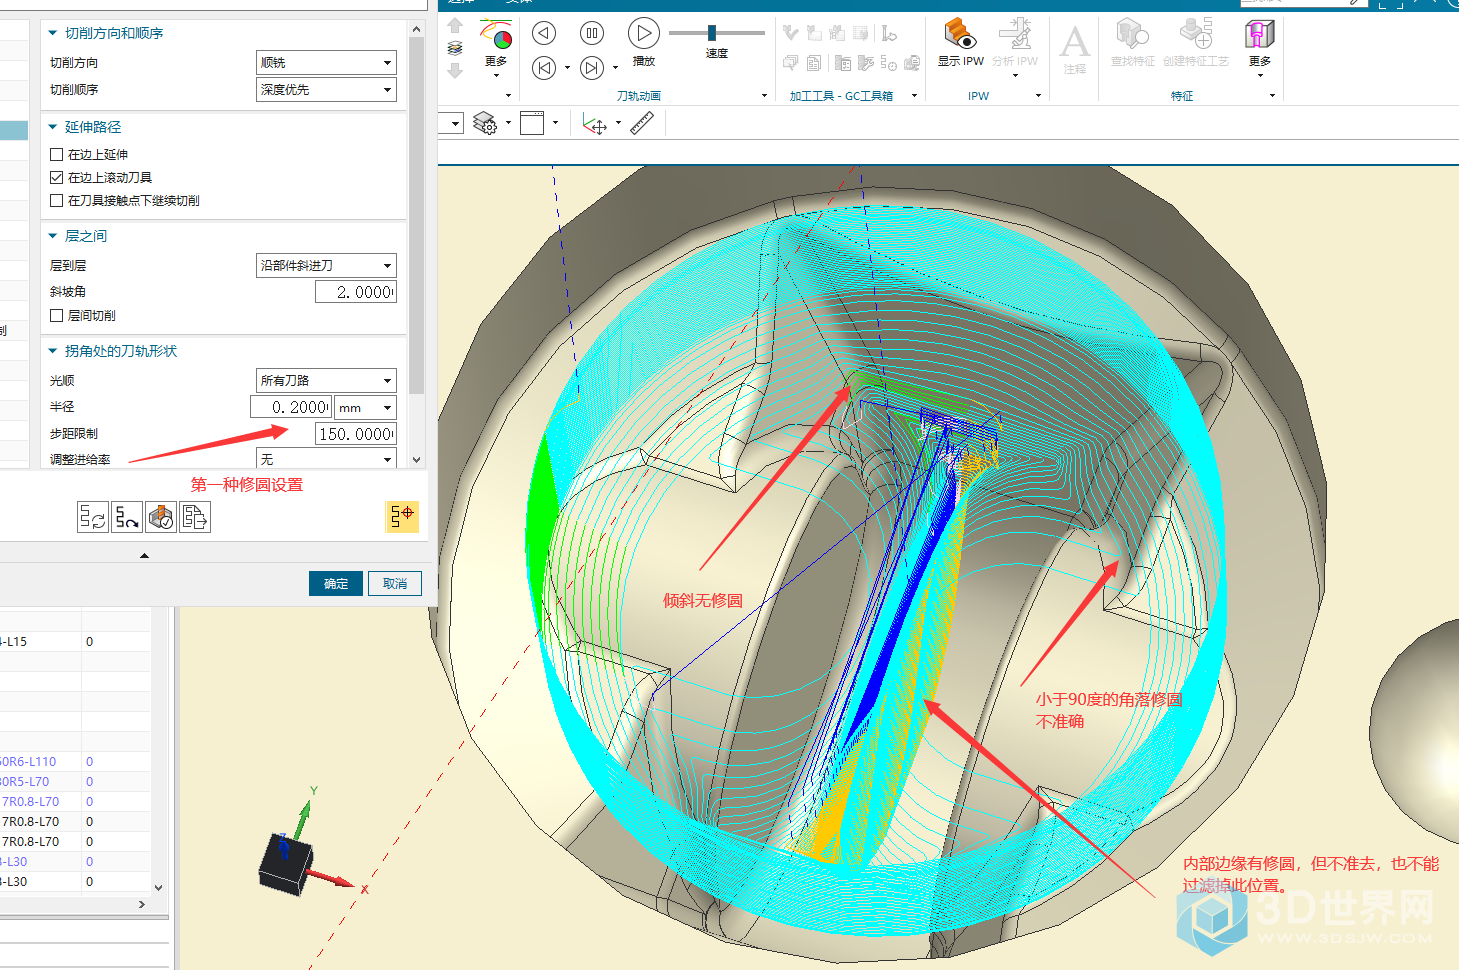1459x970 pixels.
Task: Open the 刀轨动画 group options arrow
Action: tap(764, 96)
